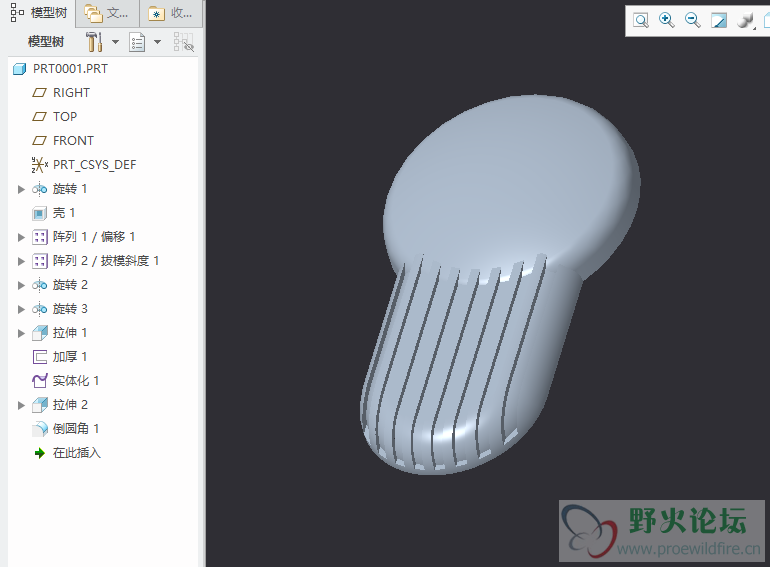Click the Repaint icon
This screenshot has width=770, height=567.
719,21
